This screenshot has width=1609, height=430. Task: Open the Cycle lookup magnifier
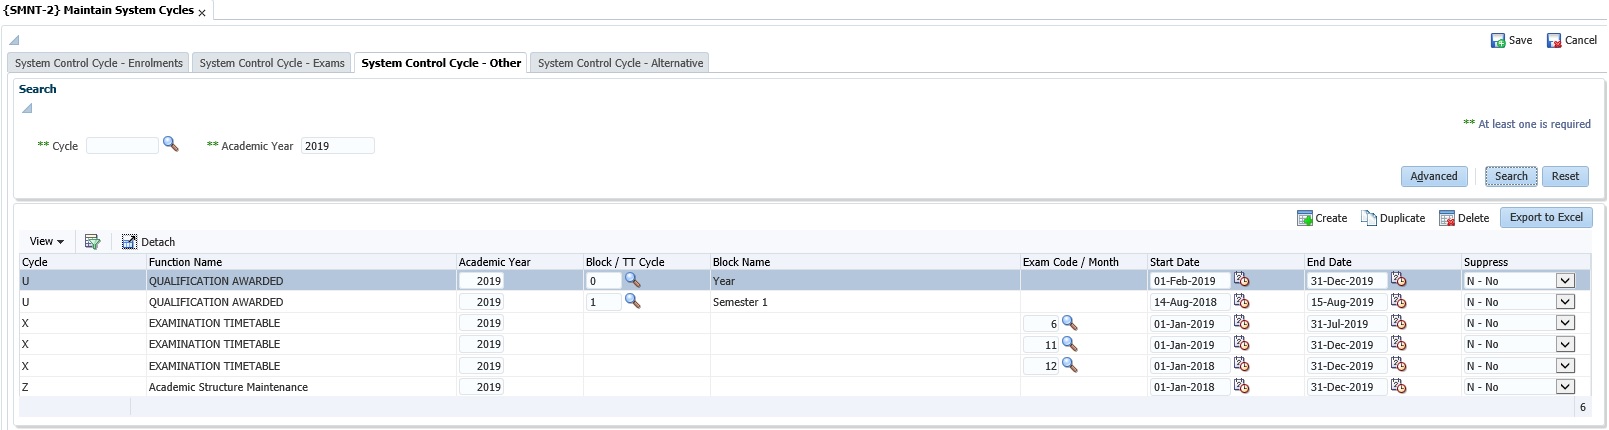click(171, 145)
